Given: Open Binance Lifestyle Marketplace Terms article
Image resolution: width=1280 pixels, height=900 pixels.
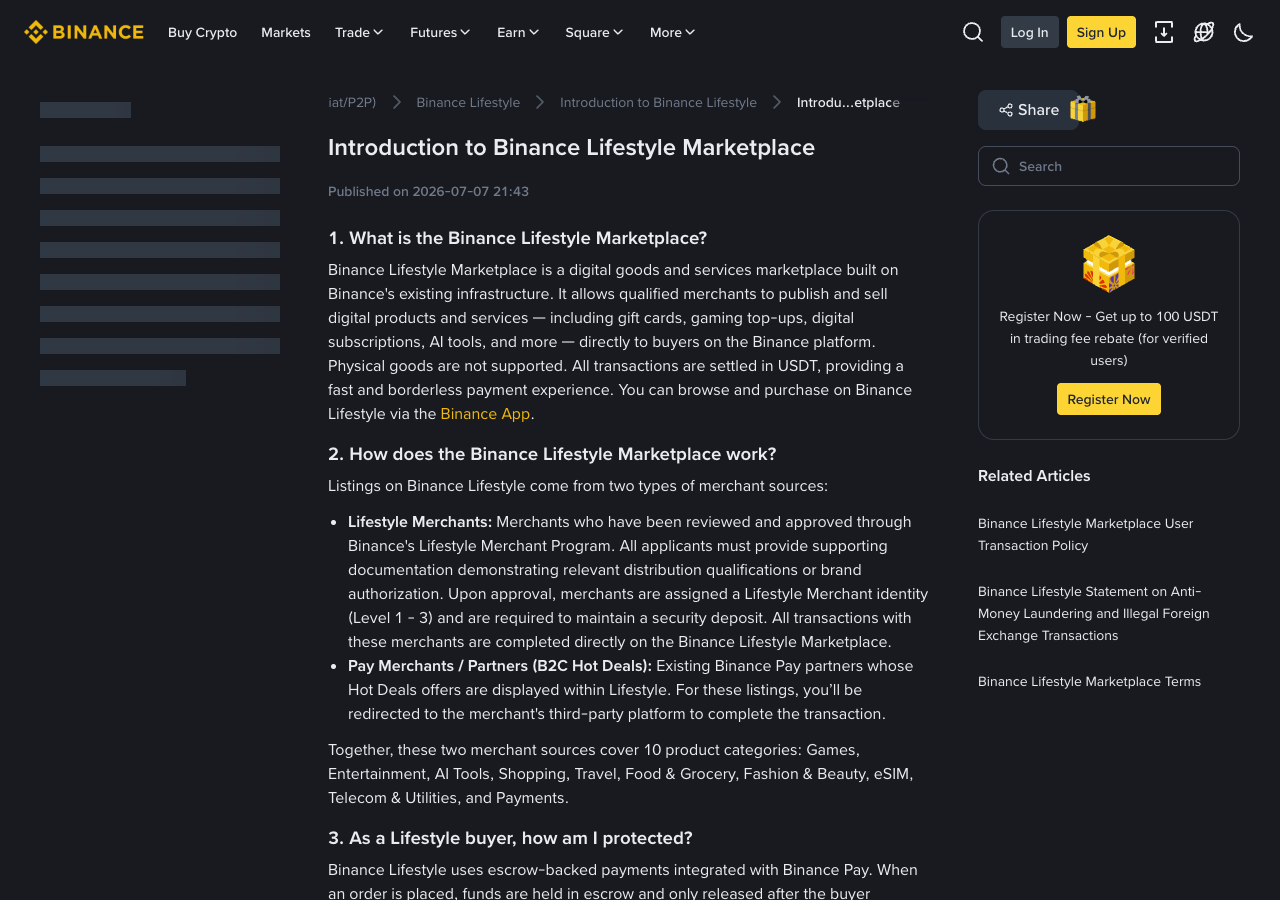Looking at the screenshot, I should tap(1089, 681).
